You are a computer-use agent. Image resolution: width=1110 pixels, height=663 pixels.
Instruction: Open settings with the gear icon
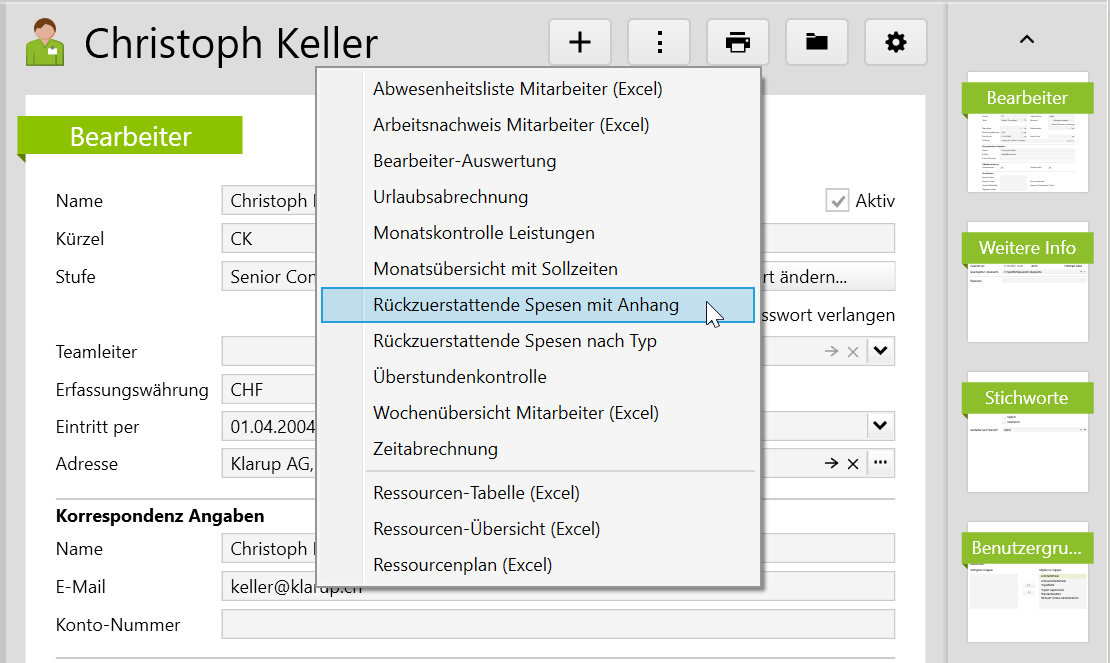tap(896, 42)
